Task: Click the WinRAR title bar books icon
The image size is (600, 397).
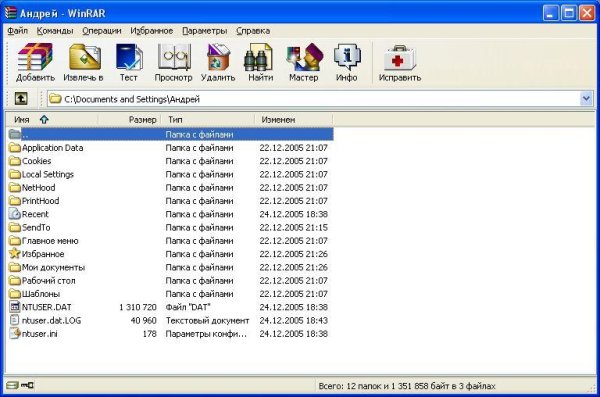Action: [x=11, y=13]
